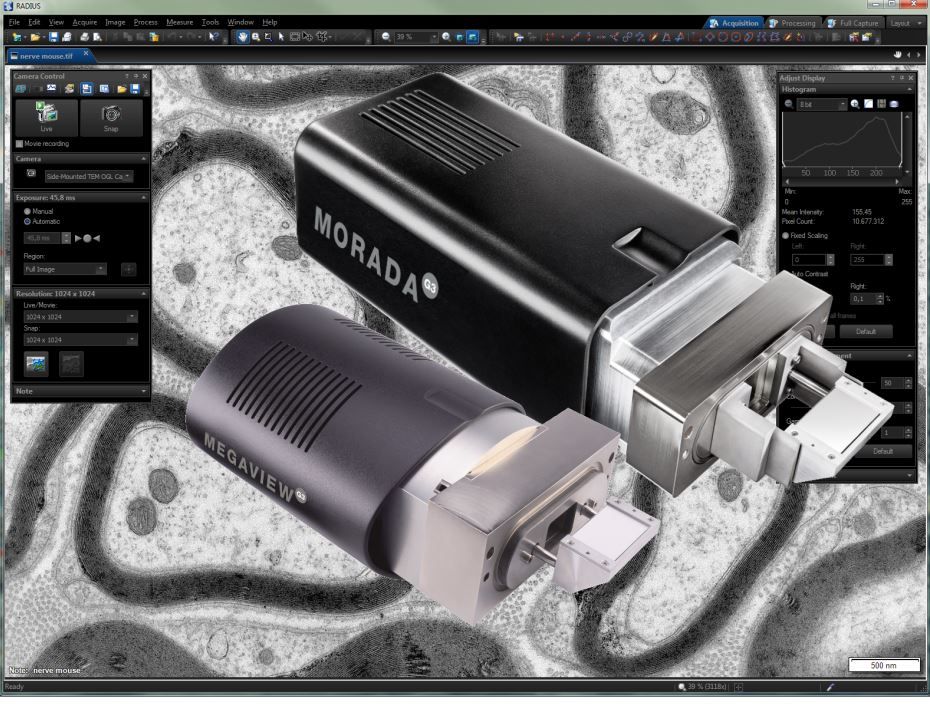Image resolution: width=930 pixels, height=708 pixels.
Task: Enable the Movie recording checkbox
Action: (20, 144)
